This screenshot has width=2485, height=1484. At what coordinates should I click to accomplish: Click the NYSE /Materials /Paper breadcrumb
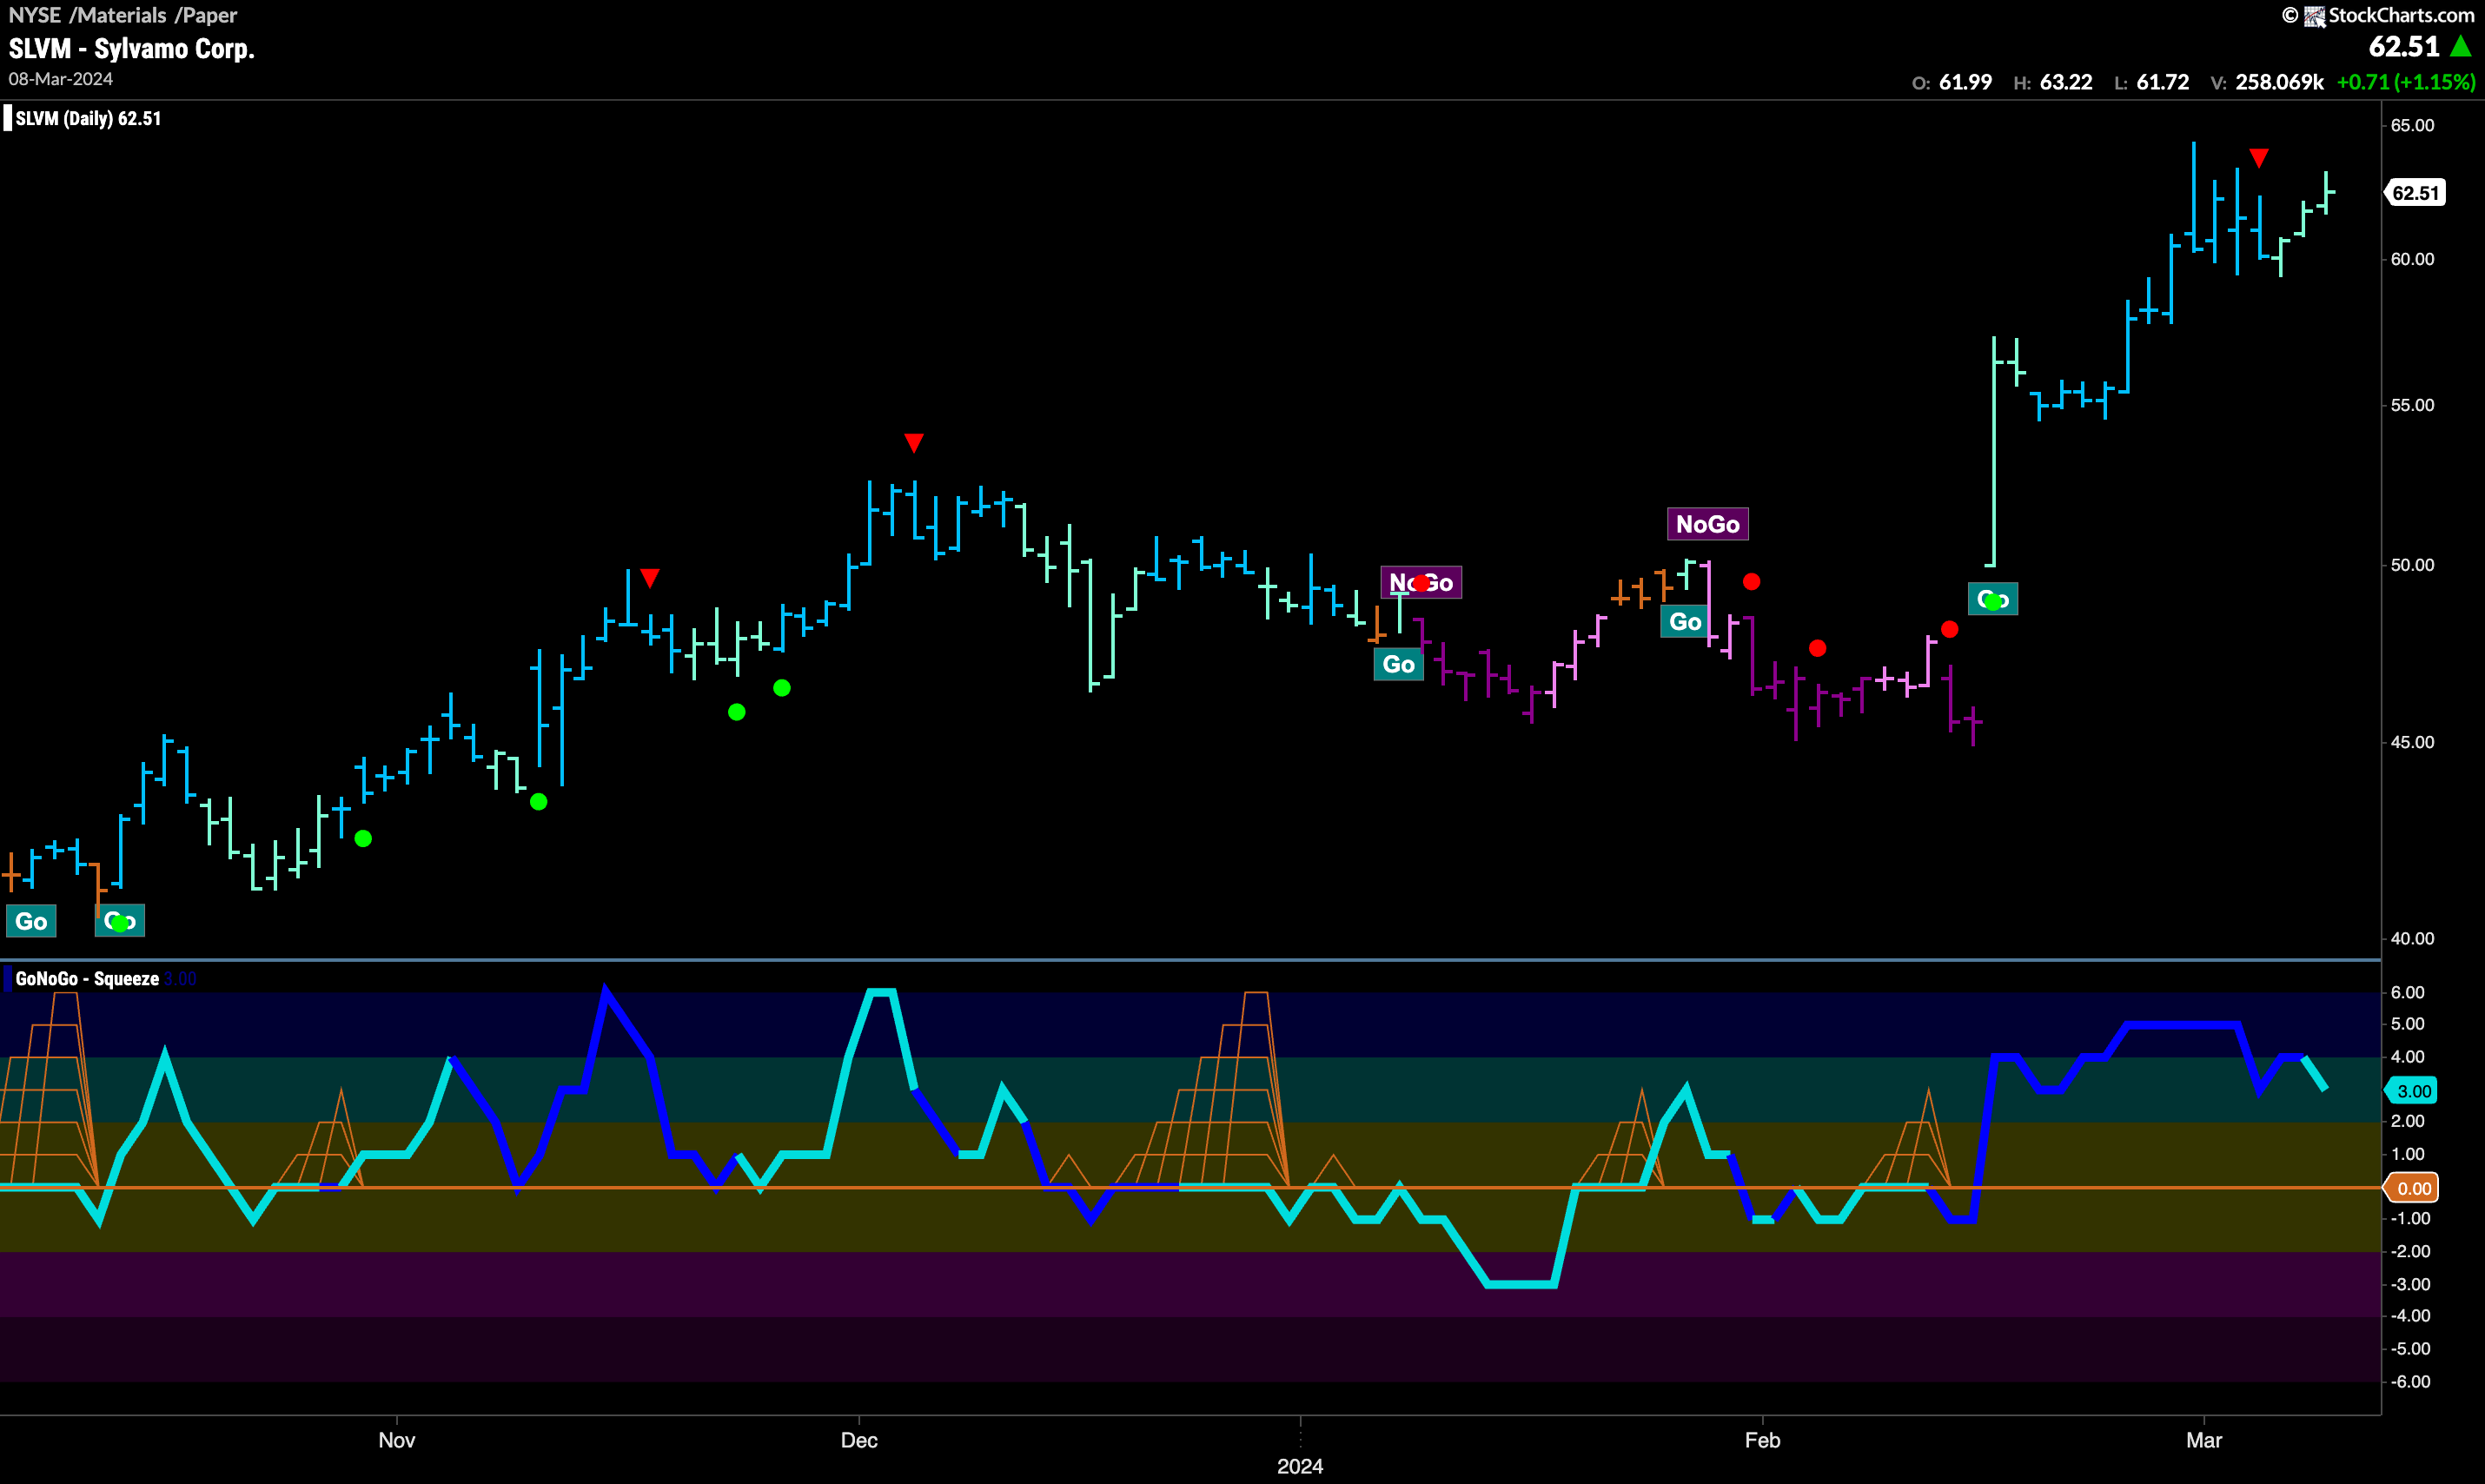[x=123, y=15]
